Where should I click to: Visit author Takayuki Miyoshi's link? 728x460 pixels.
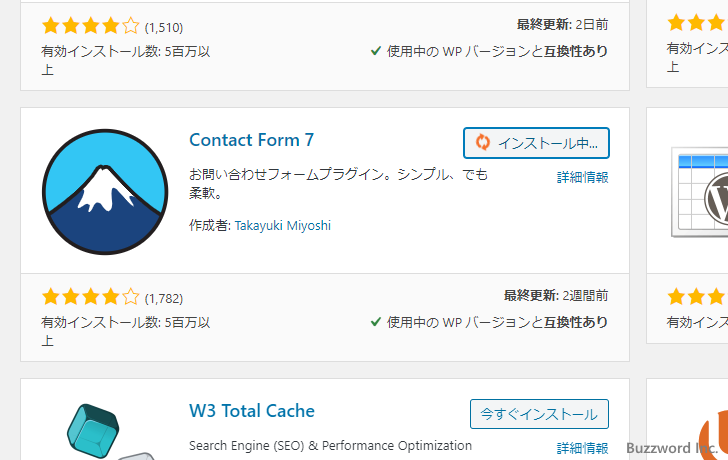tap(282, 225)
